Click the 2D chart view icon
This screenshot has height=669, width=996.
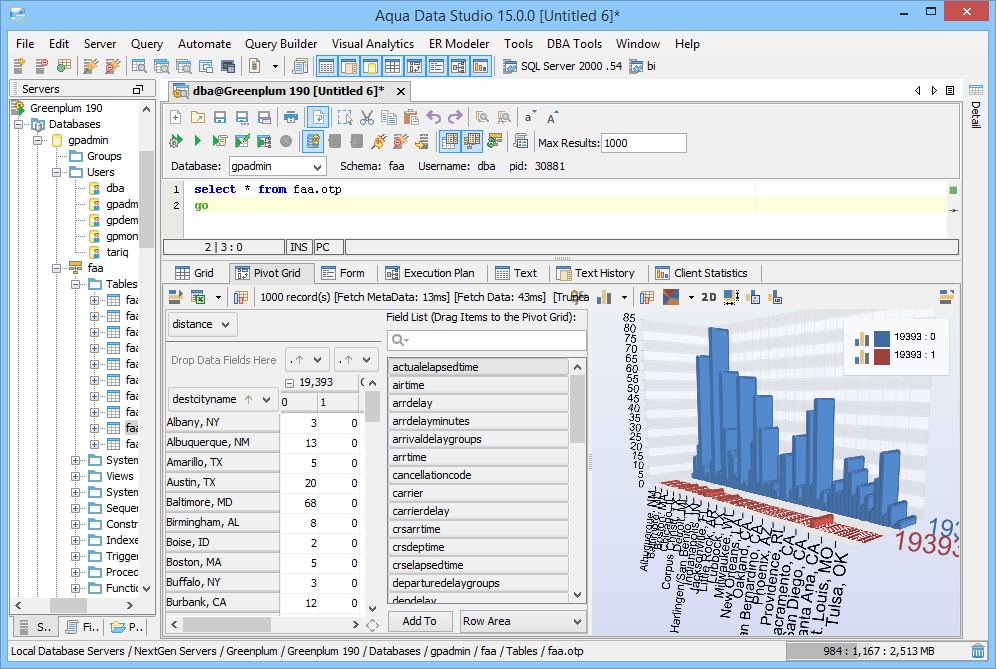coord(709,297)
